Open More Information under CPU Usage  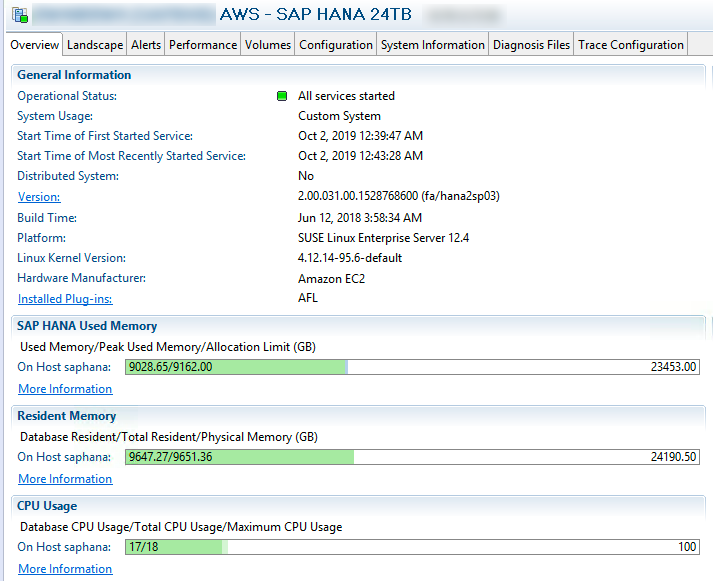[65, 569]
